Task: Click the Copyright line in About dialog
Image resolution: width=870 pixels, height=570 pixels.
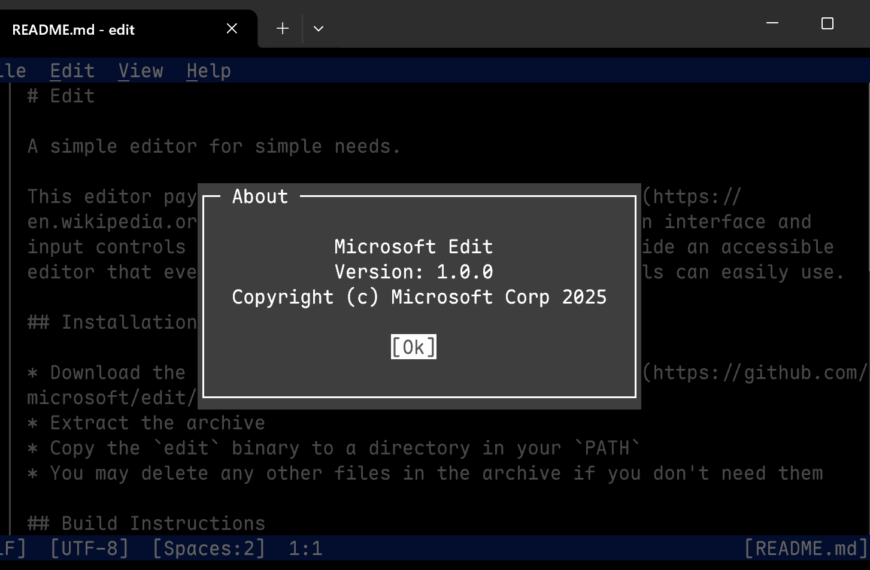Action: pos(419,297)
